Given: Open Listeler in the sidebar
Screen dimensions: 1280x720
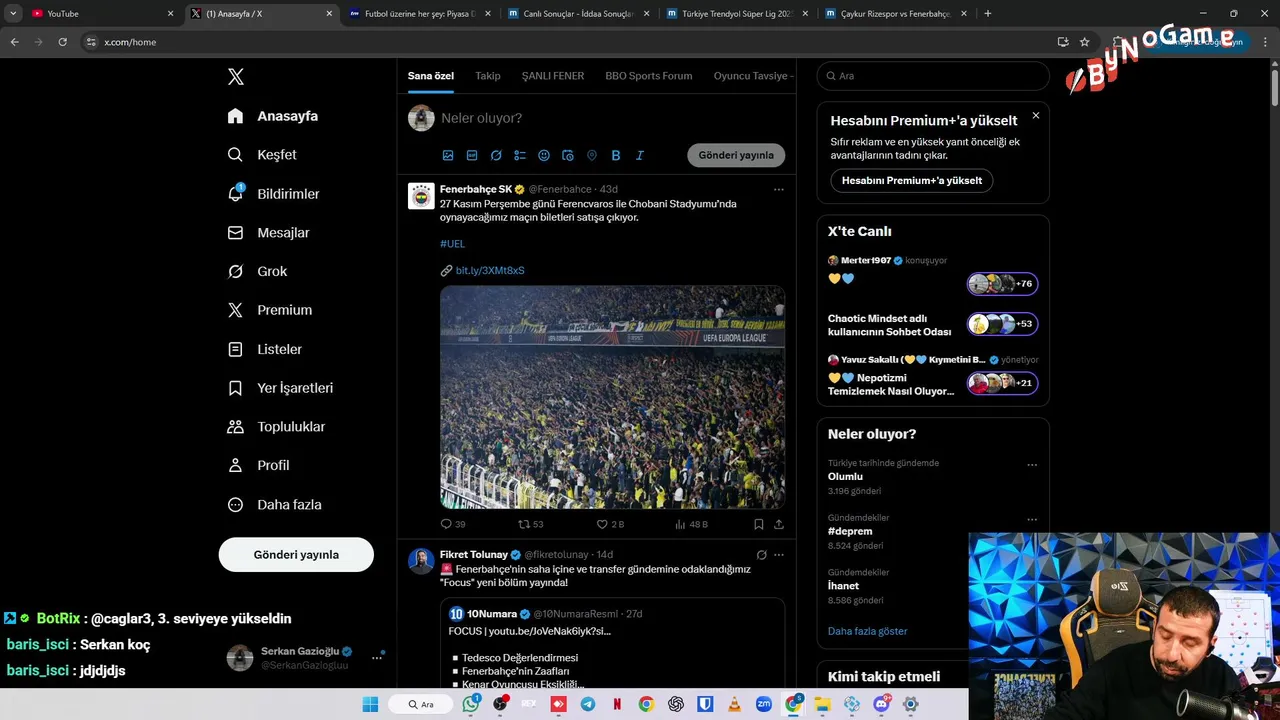Looking at the screenshot, I should click(x=264, y=349).
